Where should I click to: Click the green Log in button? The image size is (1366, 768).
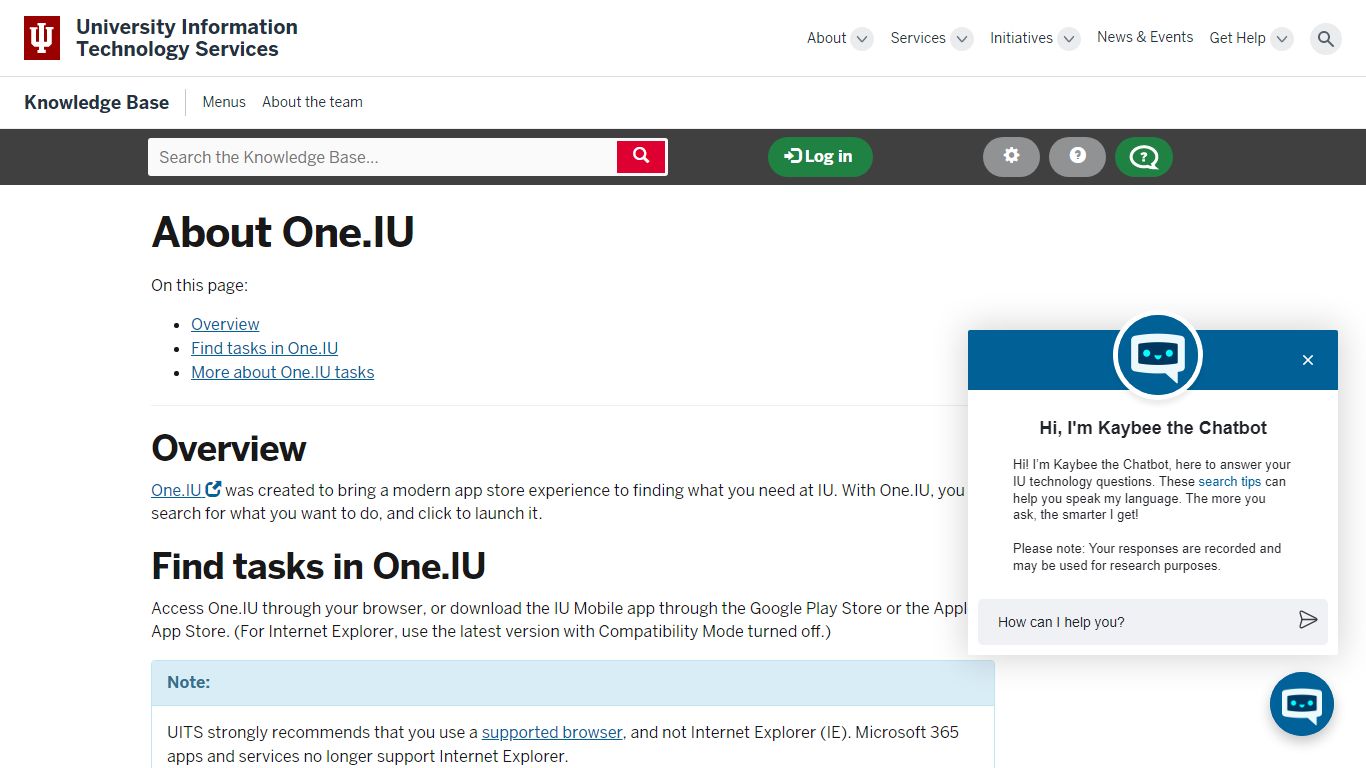820,157
